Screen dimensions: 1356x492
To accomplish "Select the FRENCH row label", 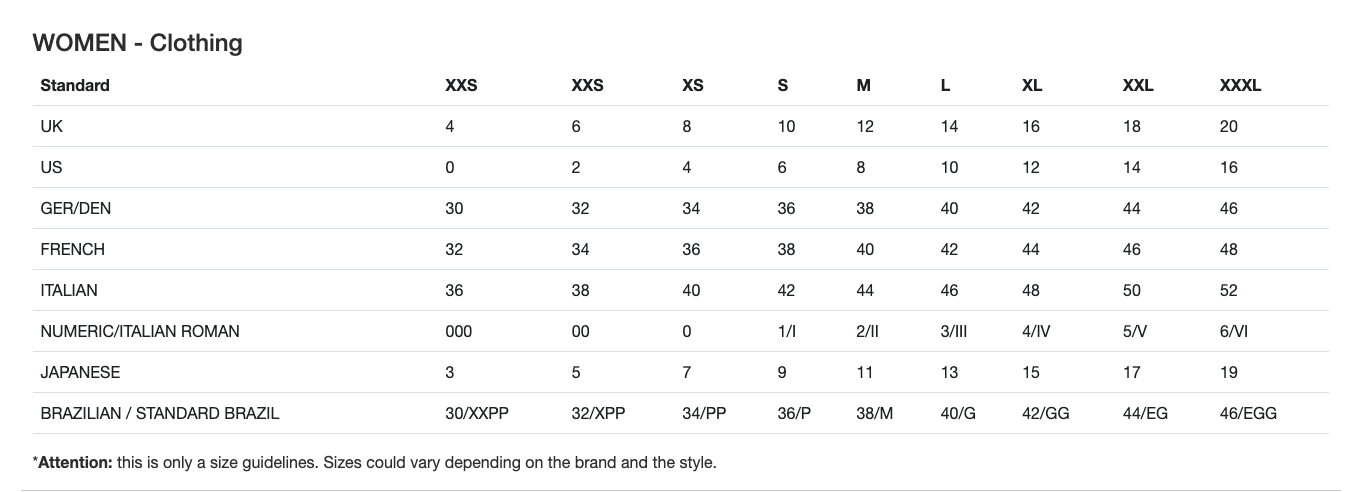I will coord(72,249).
